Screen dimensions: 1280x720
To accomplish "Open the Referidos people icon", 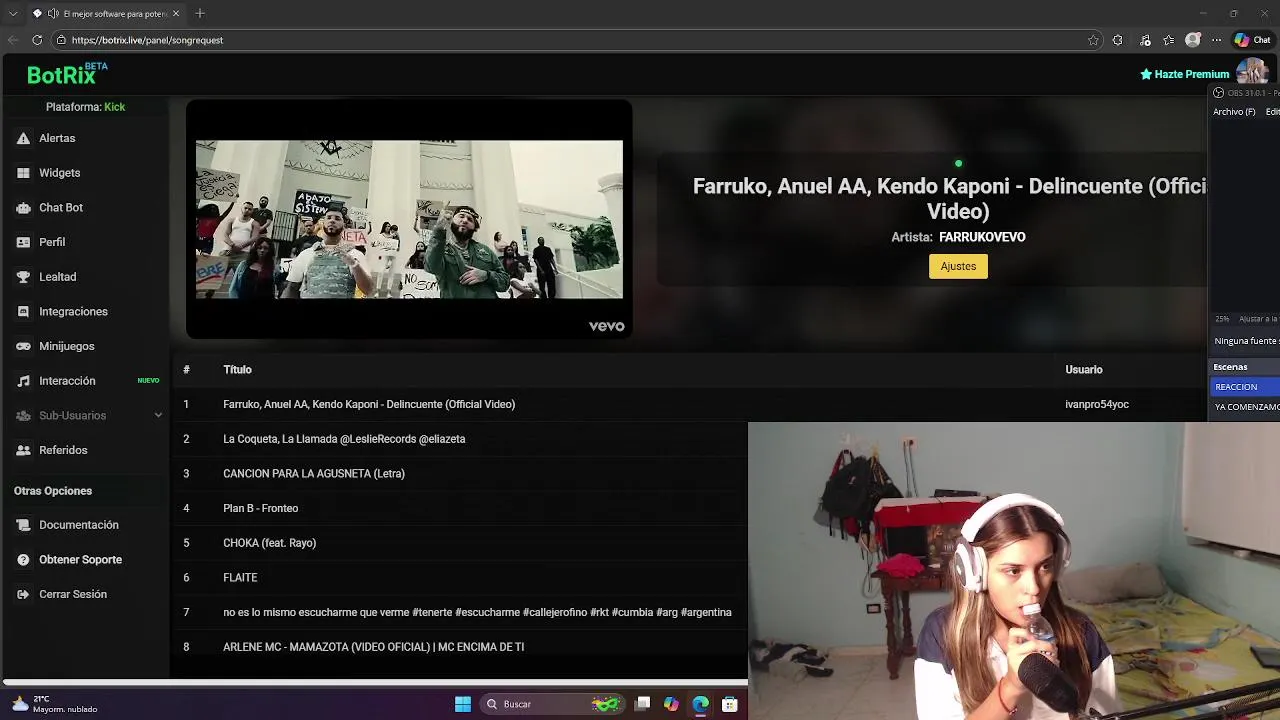I will tap(23, 450).
